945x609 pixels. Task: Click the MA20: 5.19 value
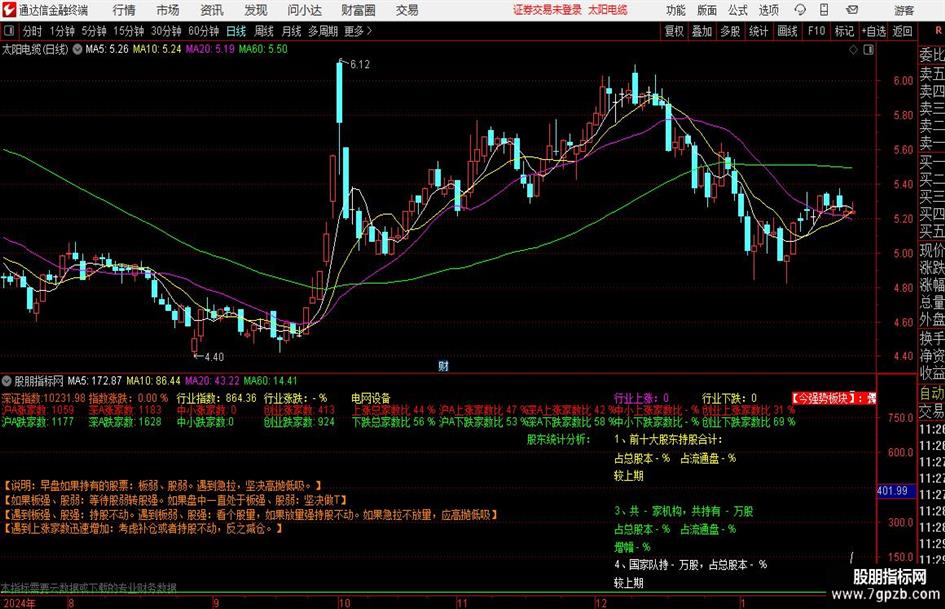tap(210, 49)
